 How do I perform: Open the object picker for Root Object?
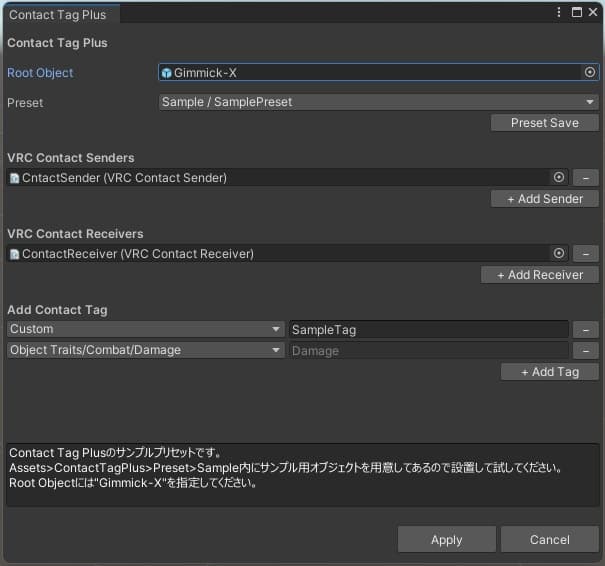tap(589, 72)
